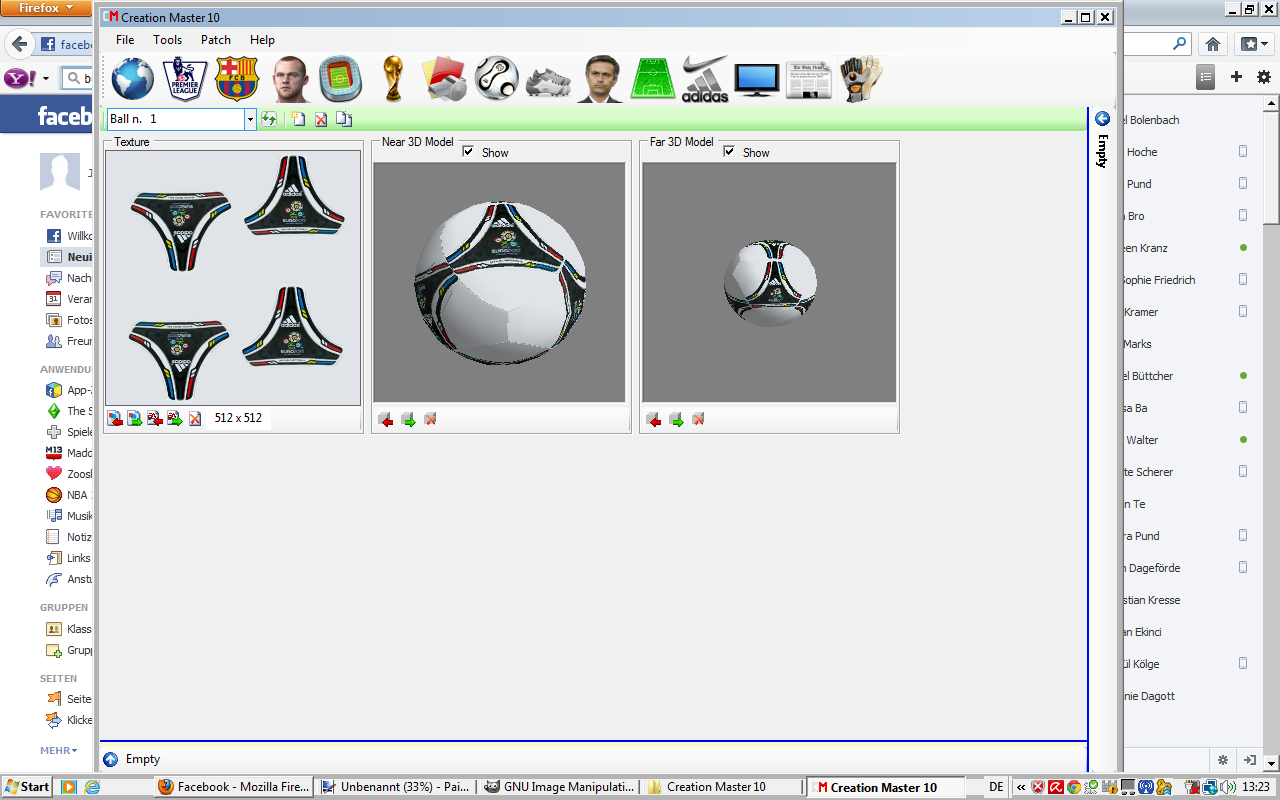This screenshot has width=1280, height=800.
Task: Click the red X remove texture icon
Action: pos(195,418)
